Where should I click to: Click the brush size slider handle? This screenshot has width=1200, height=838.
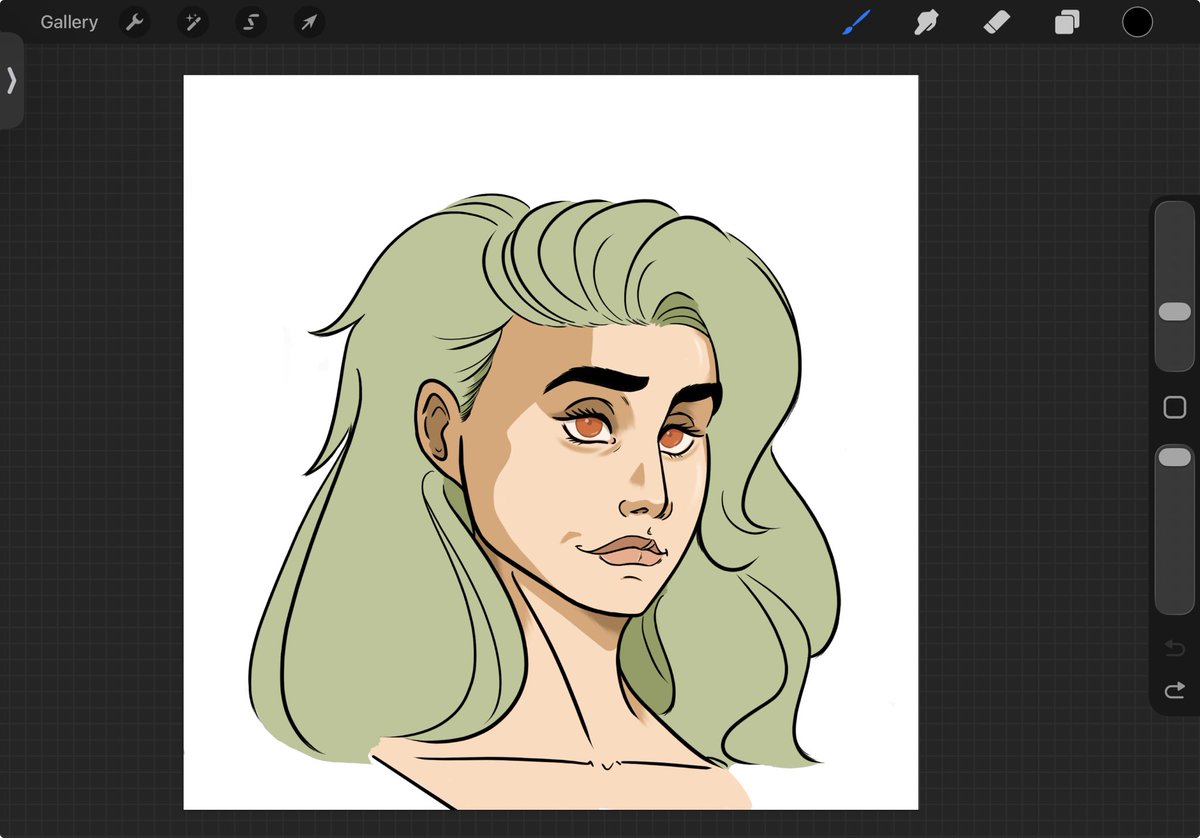click(1174, 312)
